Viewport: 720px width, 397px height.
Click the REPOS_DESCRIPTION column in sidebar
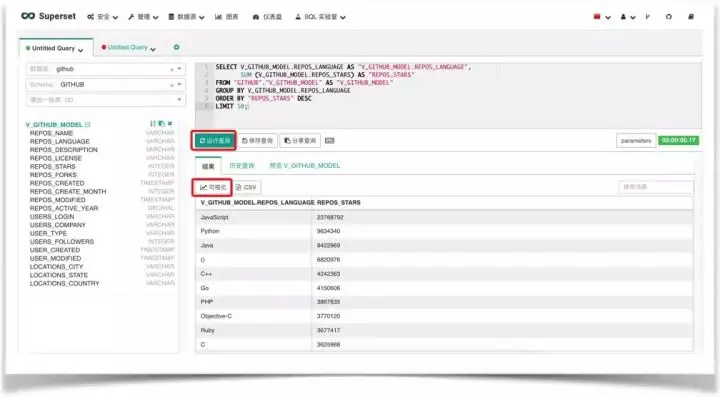point(64,150)
